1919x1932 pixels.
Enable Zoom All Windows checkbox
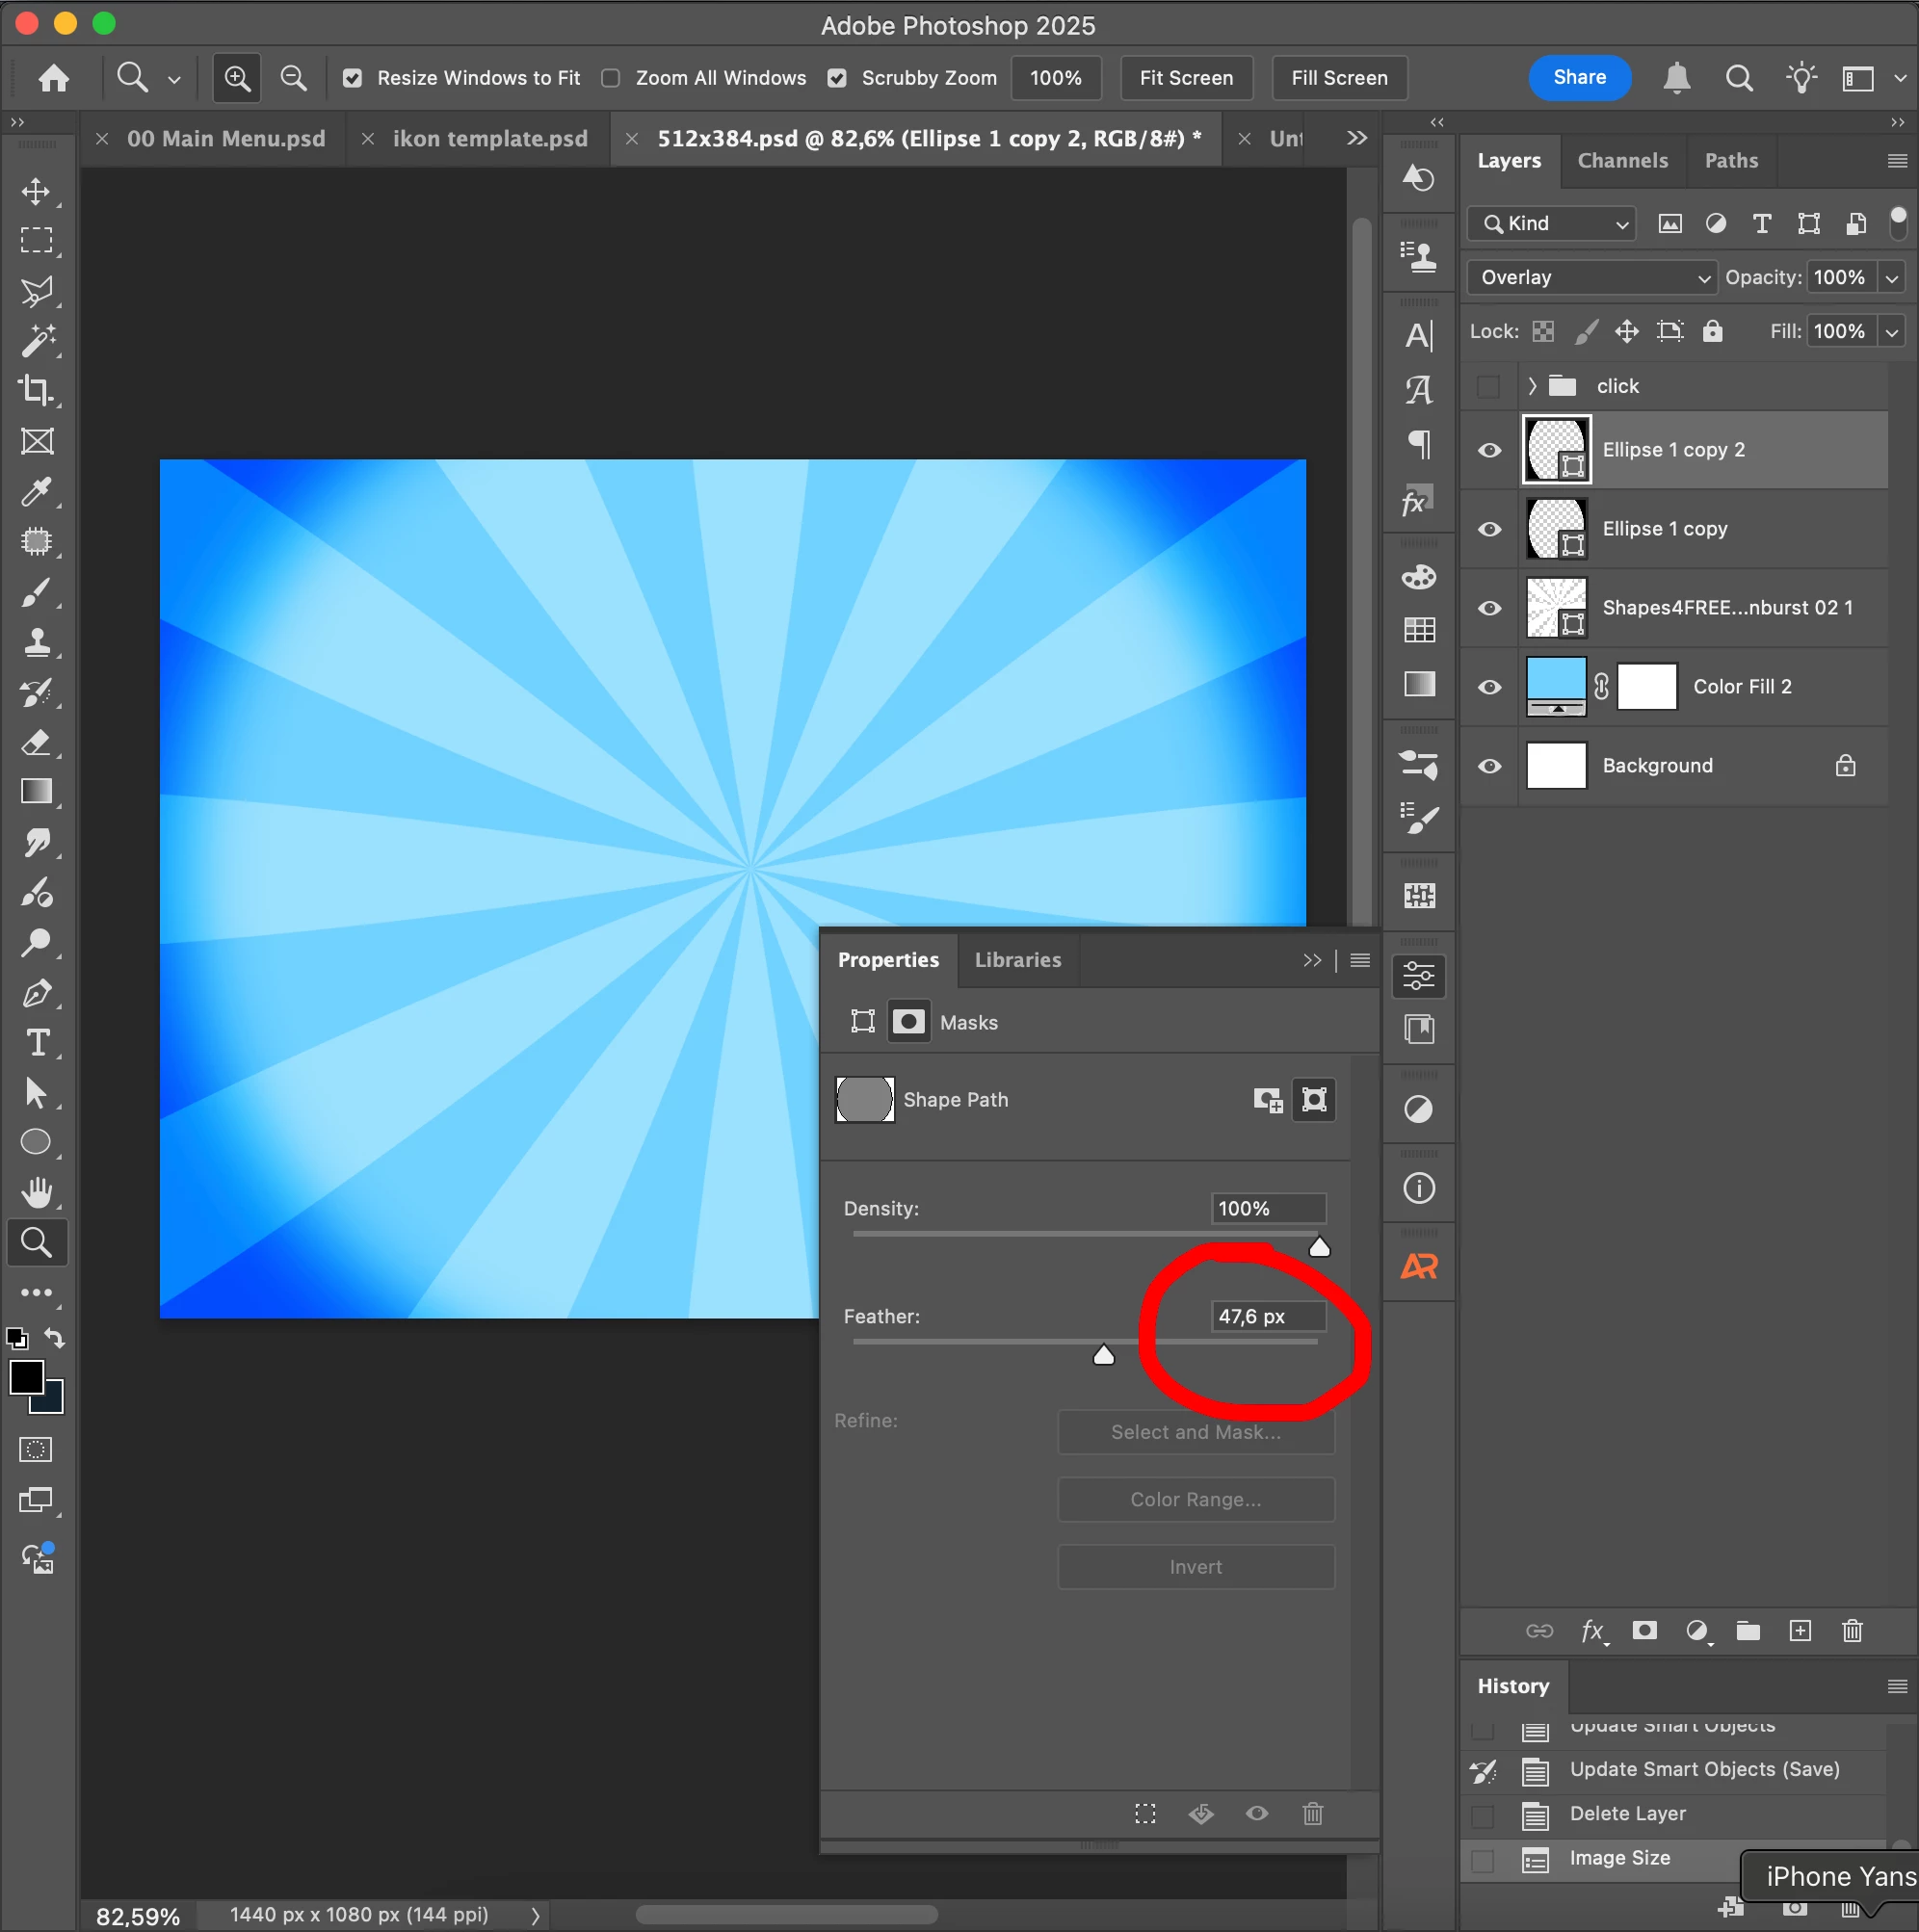[611, 78]
